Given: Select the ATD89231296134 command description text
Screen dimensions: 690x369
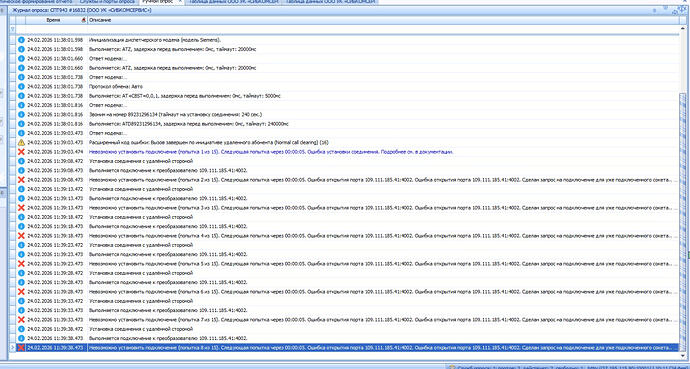Looking at the screenshot, I should tap(188, 124).
